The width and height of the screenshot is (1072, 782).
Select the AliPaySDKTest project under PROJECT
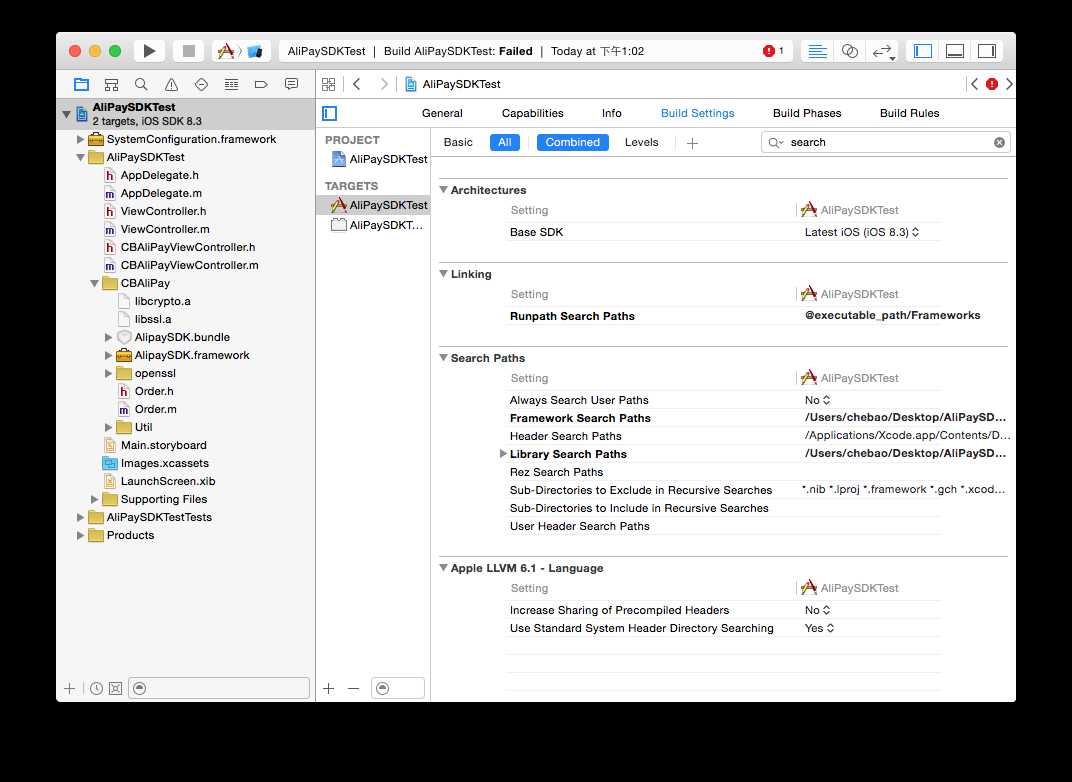(379, 159)
